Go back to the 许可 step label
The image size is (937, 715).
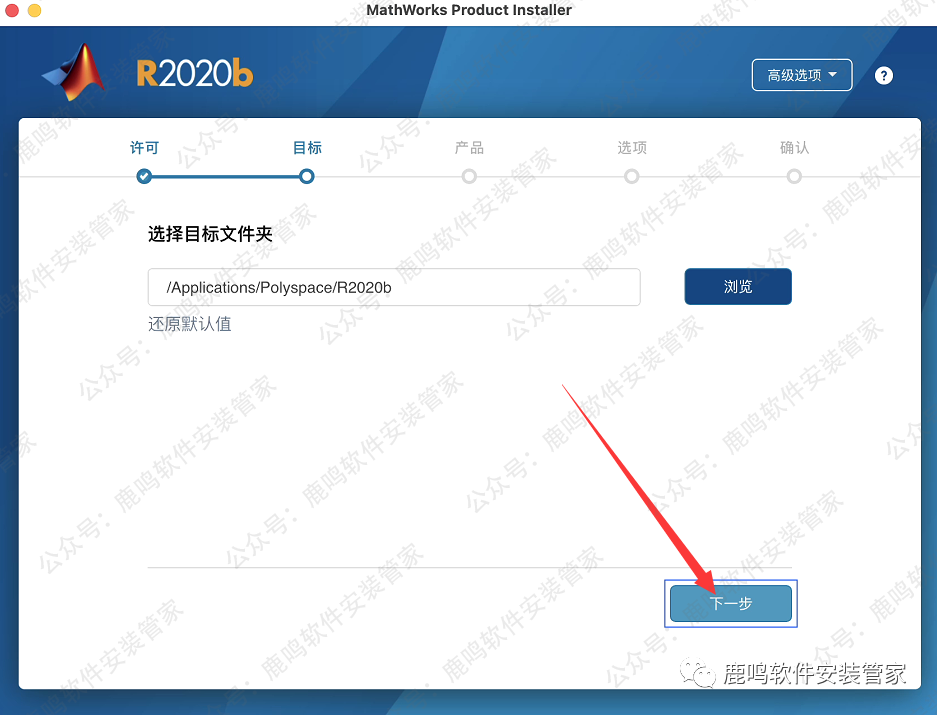pyautogui.click(x=145, y=148)
